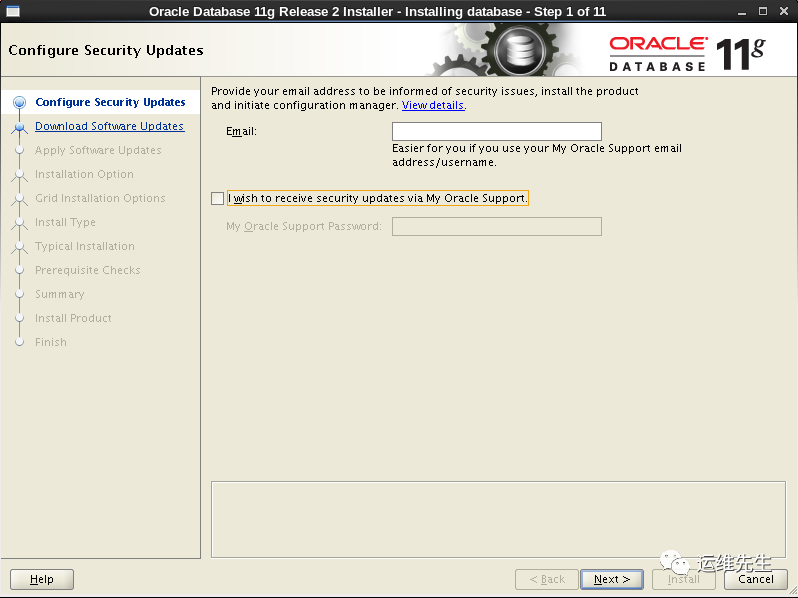Minimize the installer window
798x598 pixels.
coord(742,11)
